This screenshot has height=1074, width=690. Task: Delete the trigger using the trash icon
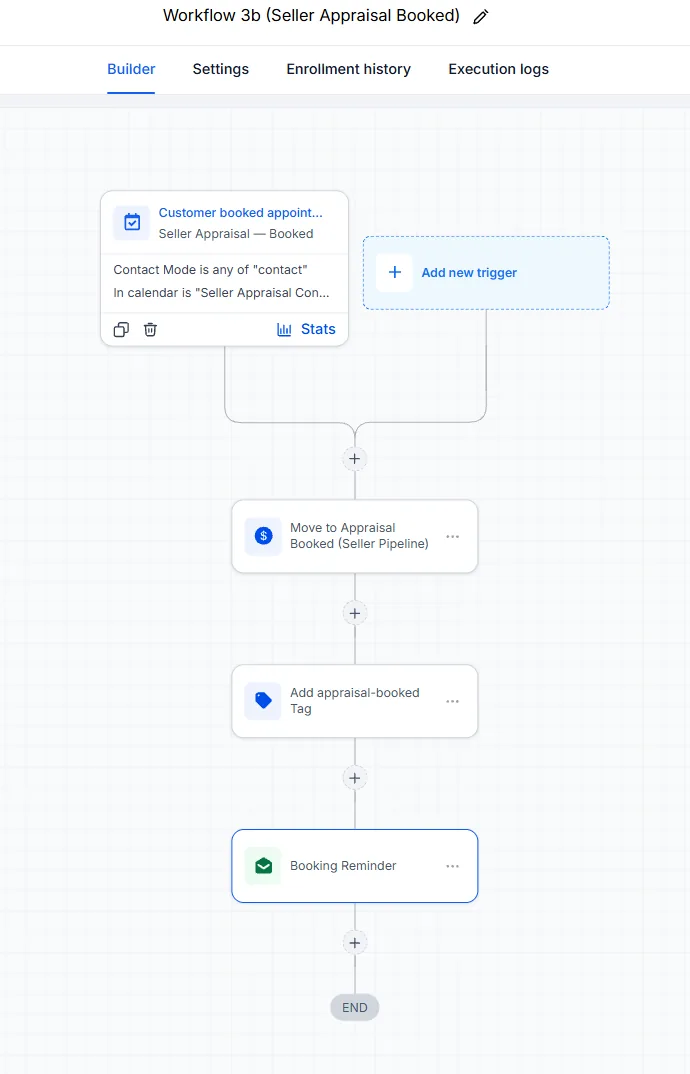tap(150, 329)
